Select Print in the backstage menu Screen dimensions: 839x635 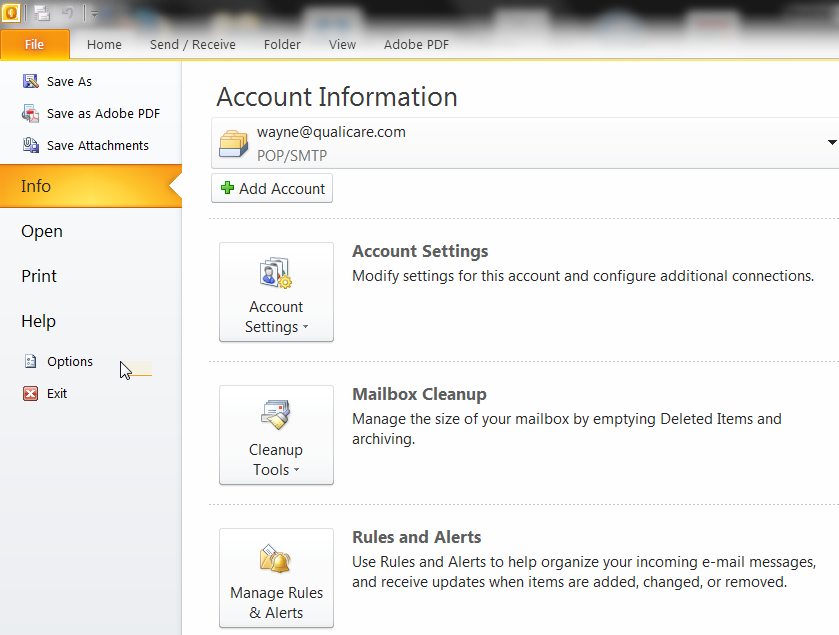pos(39,276)
